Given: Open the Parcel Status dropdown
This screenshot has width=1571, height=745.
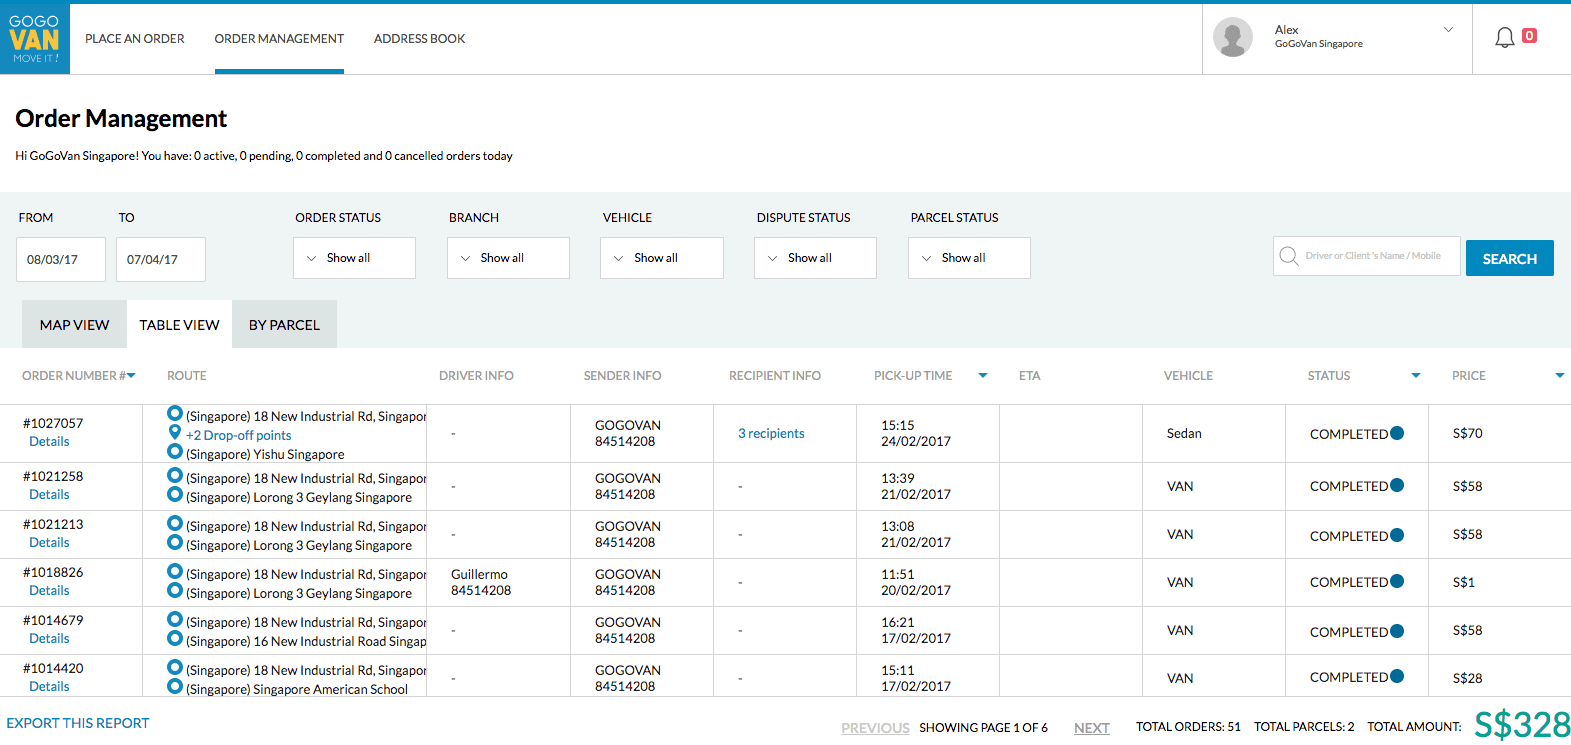Looking at the screenshot, I should click(x=969, y=258).
